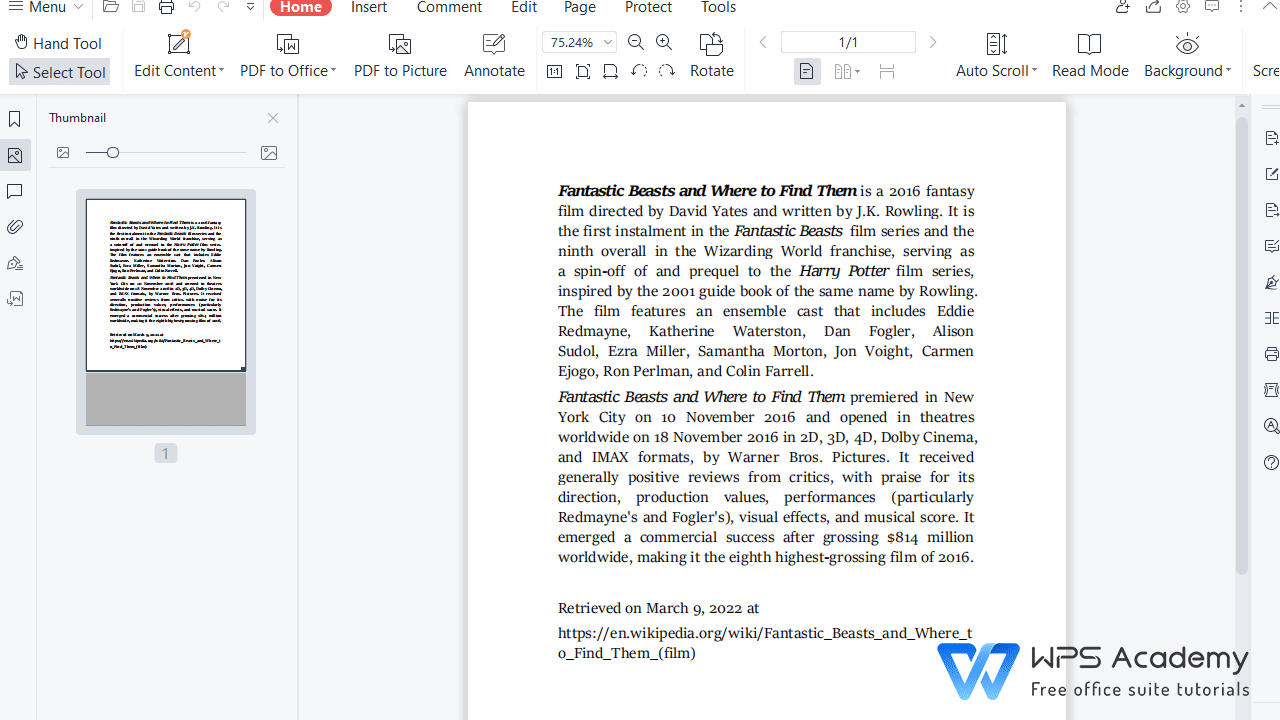The height and width of the screenshot is (720, 1280).
Task: Click the Zoom Out magnifier icon
Action: [x=636, y=42]
